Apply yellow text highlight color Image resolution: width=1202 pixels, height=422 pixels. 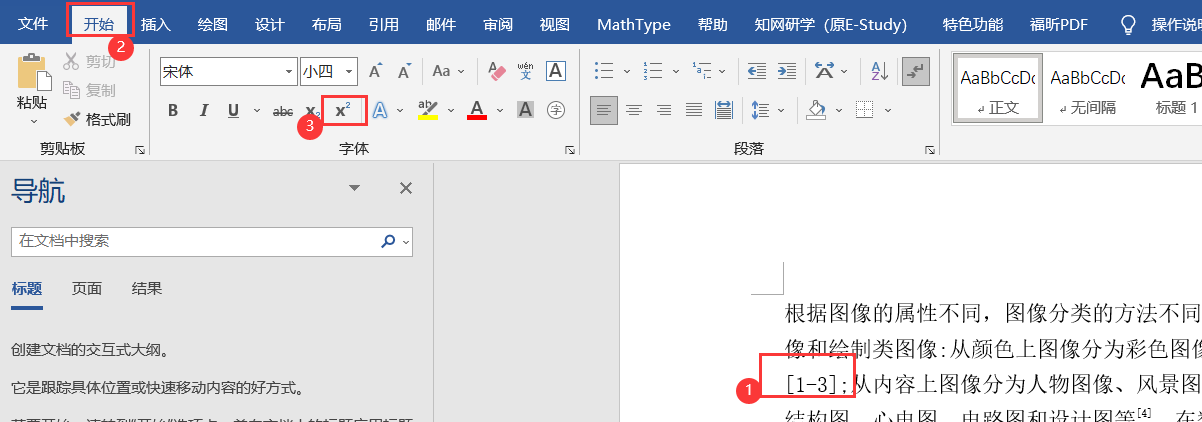click(x=428, y=110)
